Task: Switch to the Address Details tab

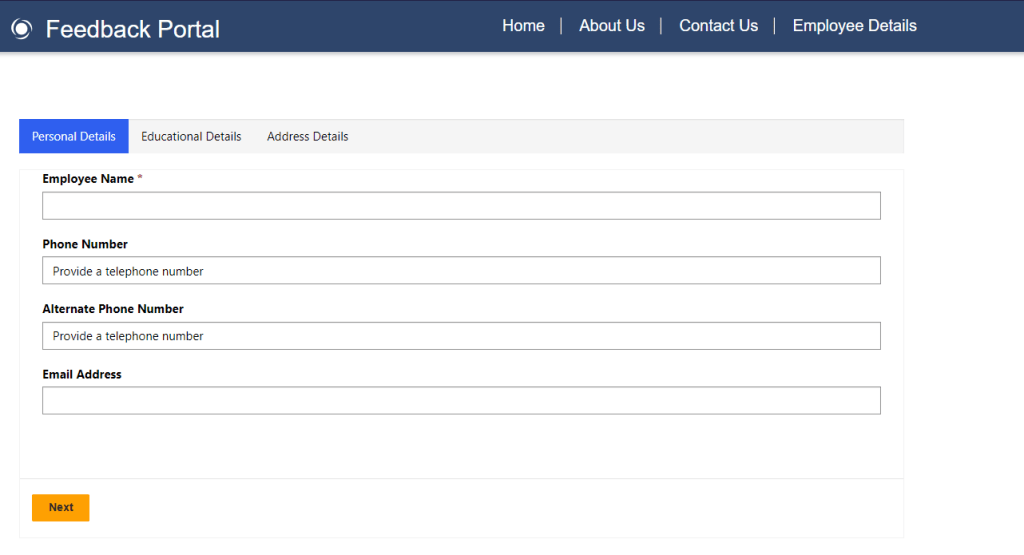Action: 307,137
